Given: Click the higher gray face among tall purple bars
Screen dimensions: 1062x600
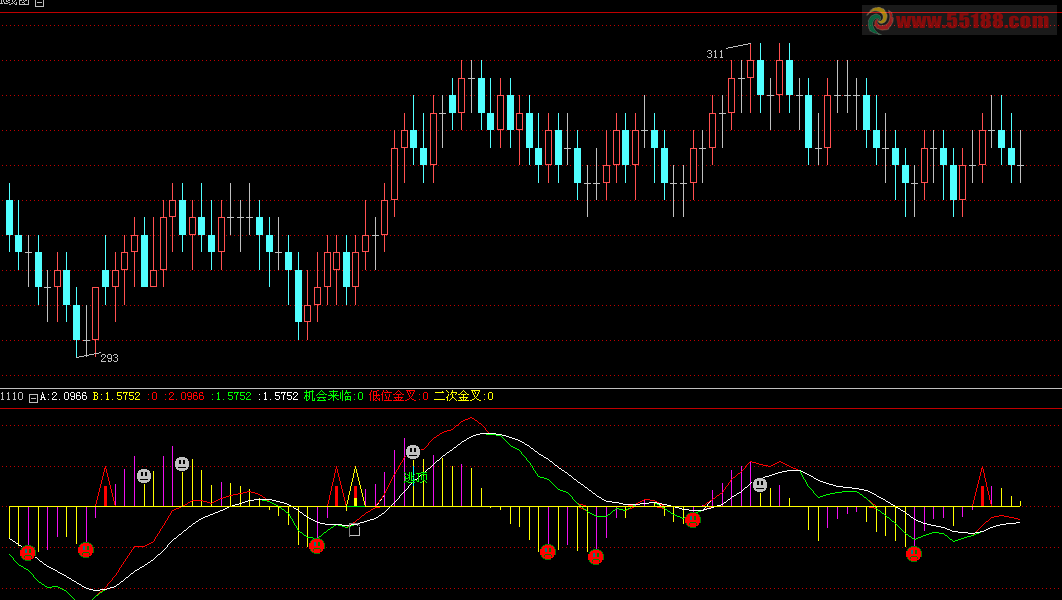Looking at the screenshot, I should point(182,464).
